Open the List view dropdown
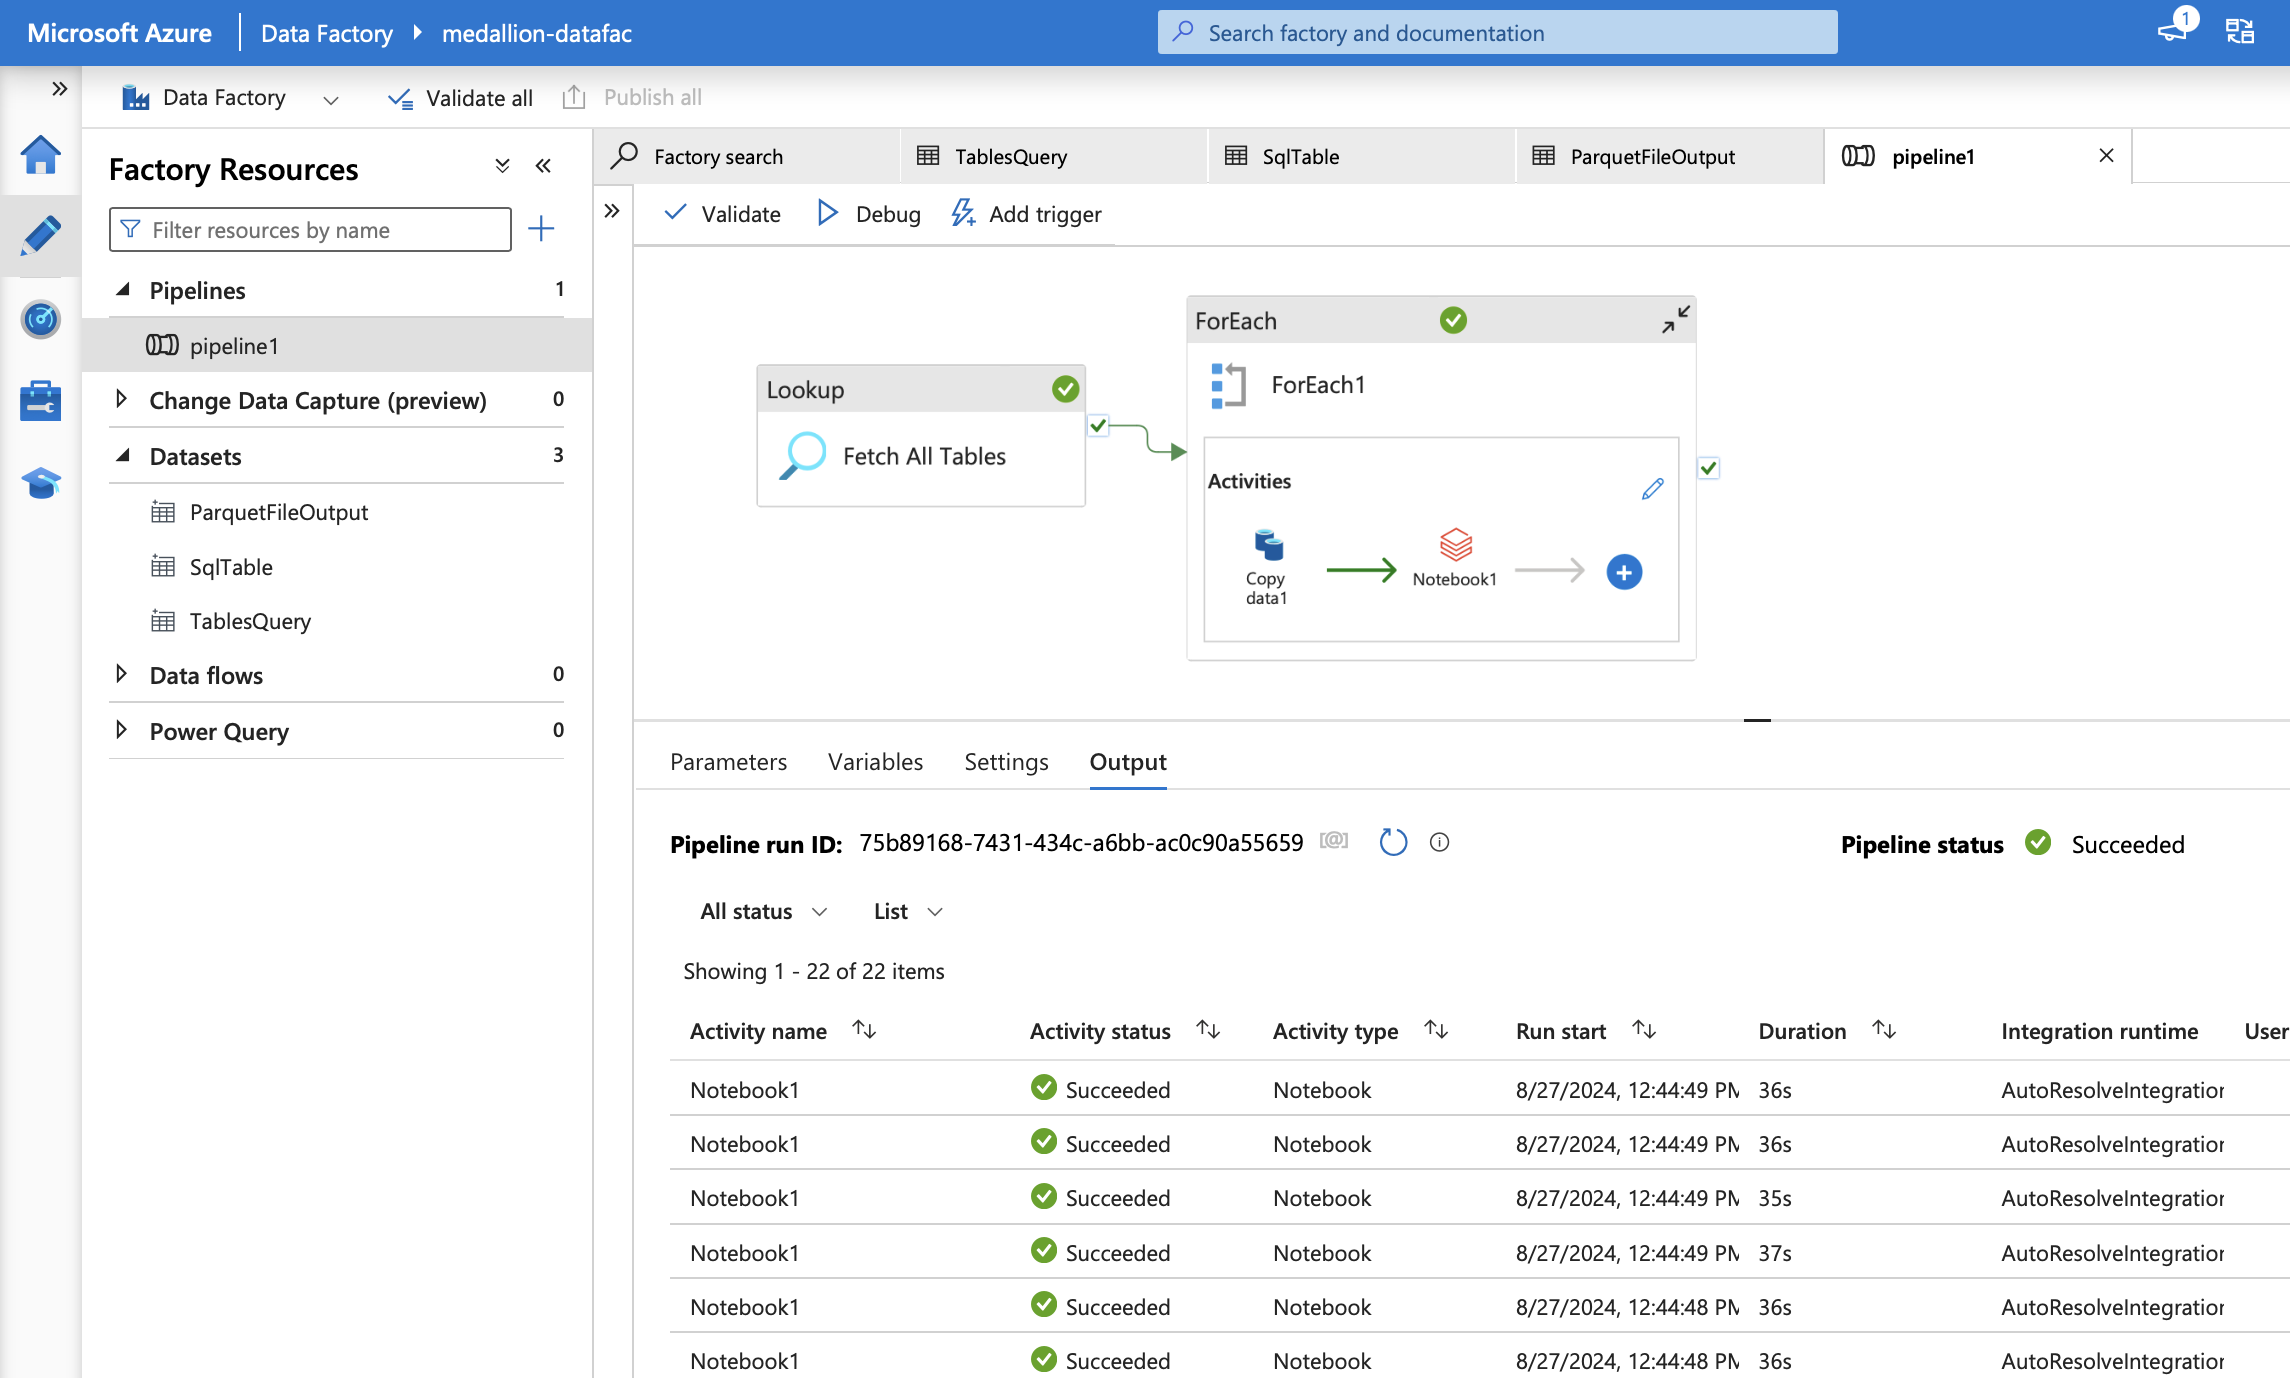2290x1378 pixels. 907,911
